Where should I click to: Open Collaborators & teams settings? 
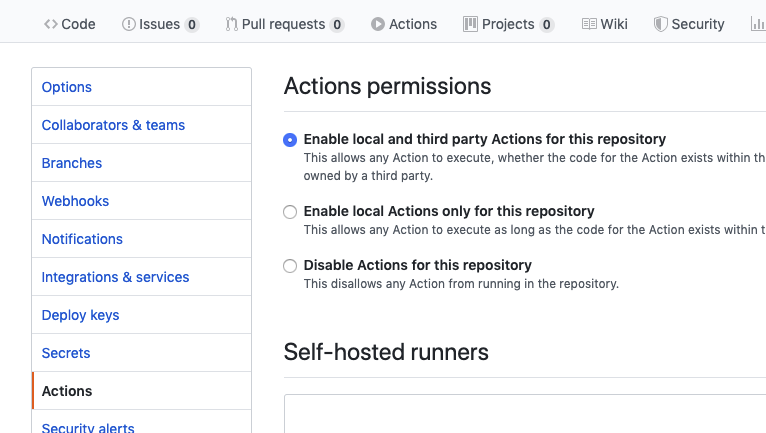[x=142, y=125]
